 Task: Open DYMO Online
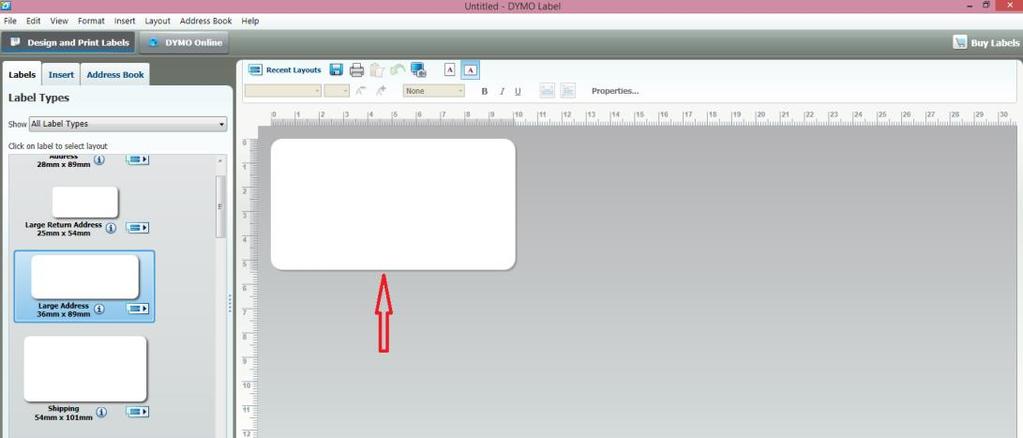184,43
